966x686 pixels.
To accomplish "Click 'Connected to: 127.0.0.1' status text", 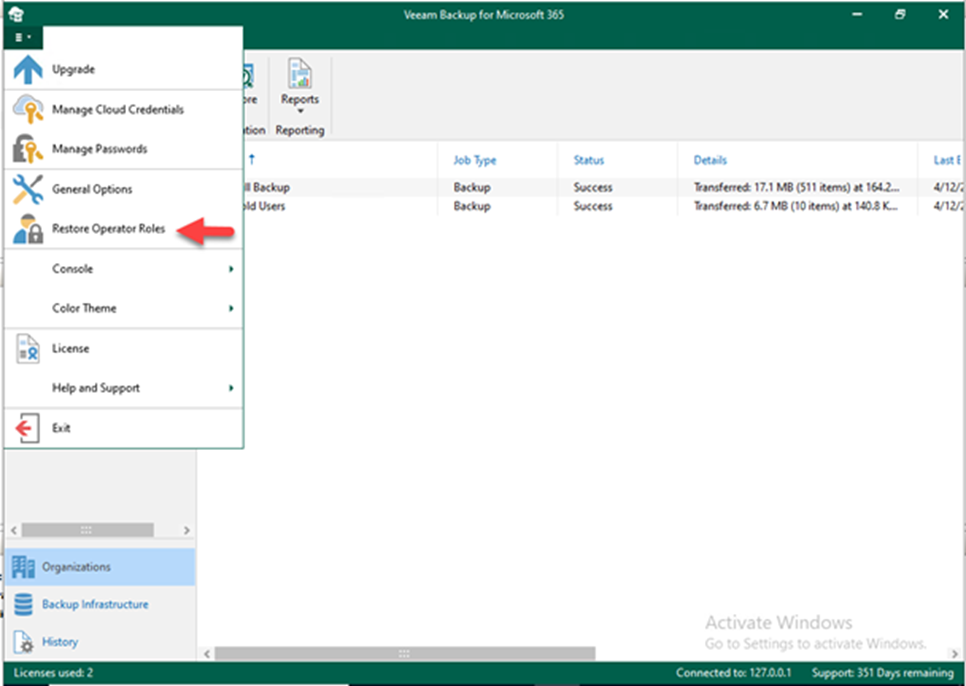I will pos(734,672).
